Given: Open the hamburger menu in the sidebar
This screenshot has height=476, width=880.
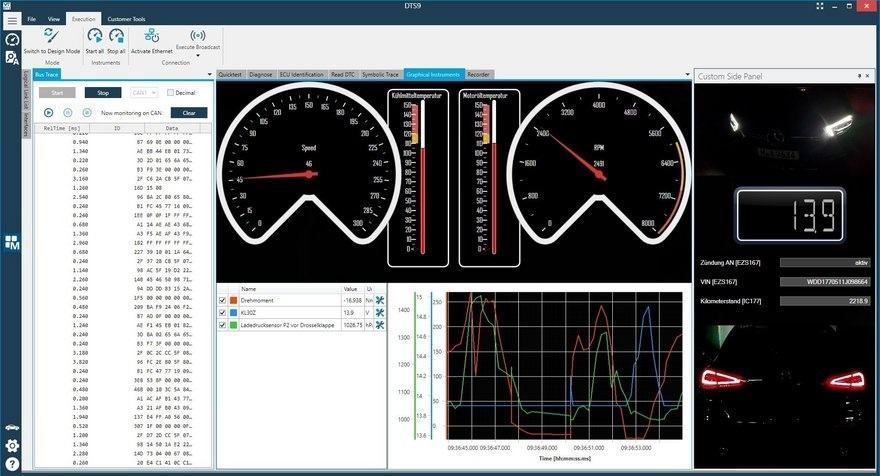Looking at the screenshot, I should [12, 20].
